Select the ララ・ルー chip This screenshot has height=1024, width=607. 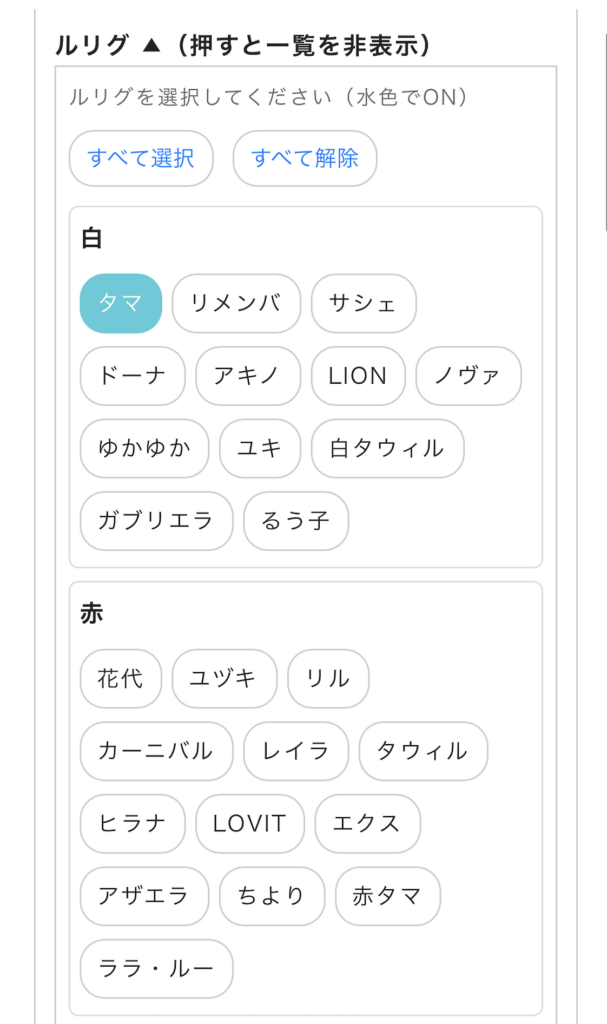[x=156, y=969]
